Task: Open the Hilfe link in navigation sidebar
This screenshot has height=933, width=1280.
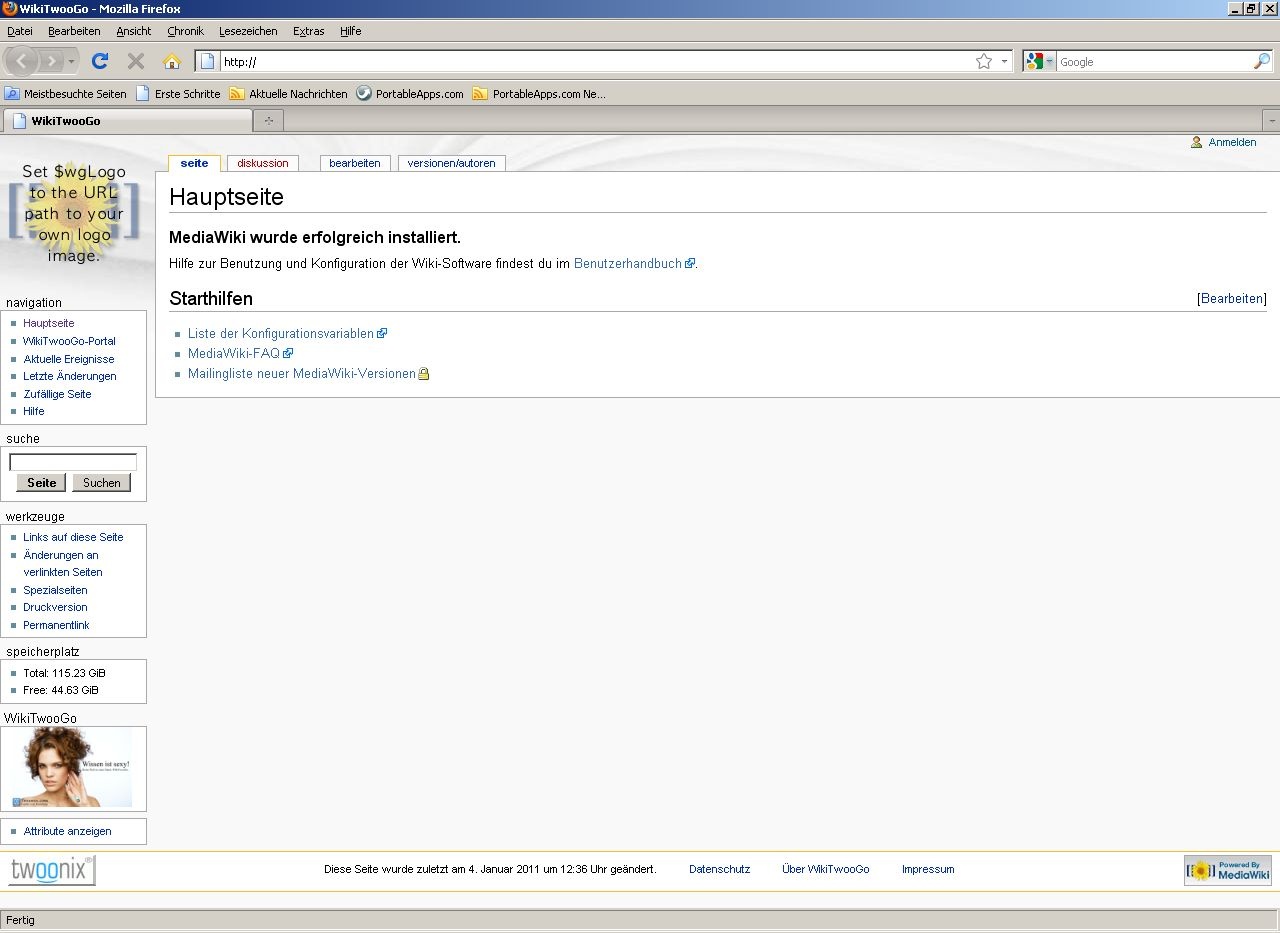Action: 34,411
